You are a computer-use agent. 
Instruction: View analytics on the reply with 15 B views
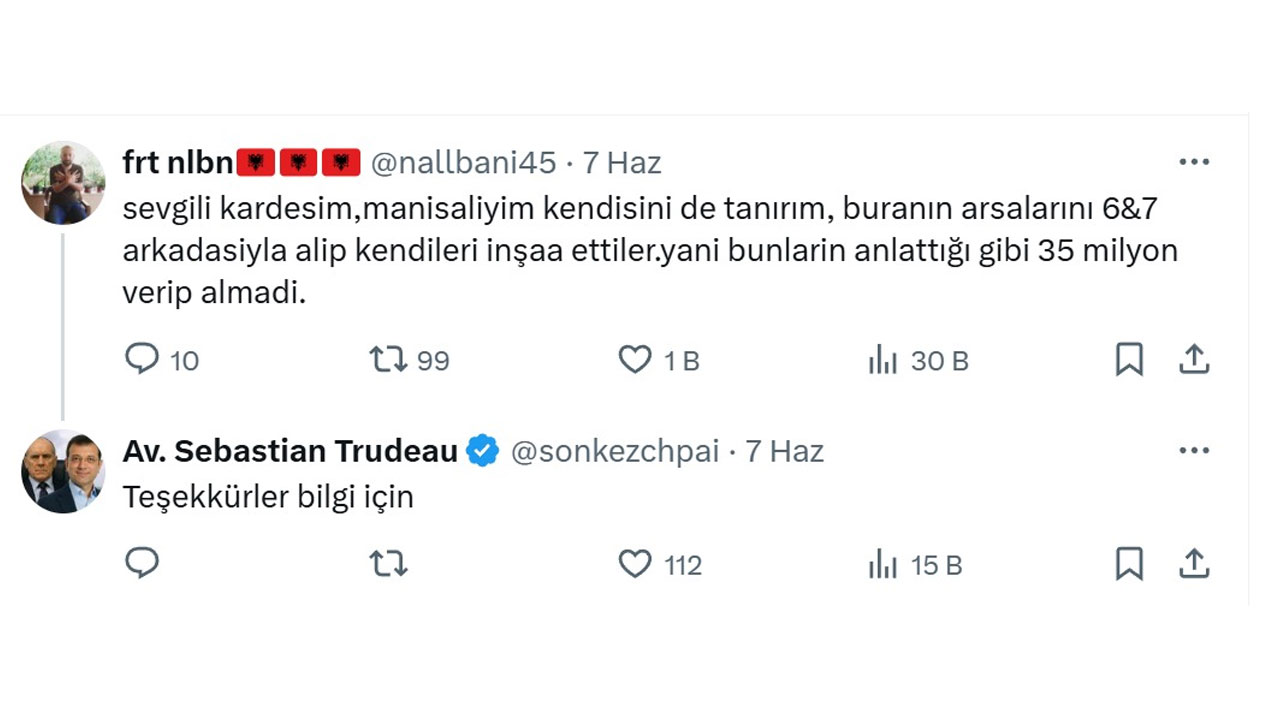884,563
